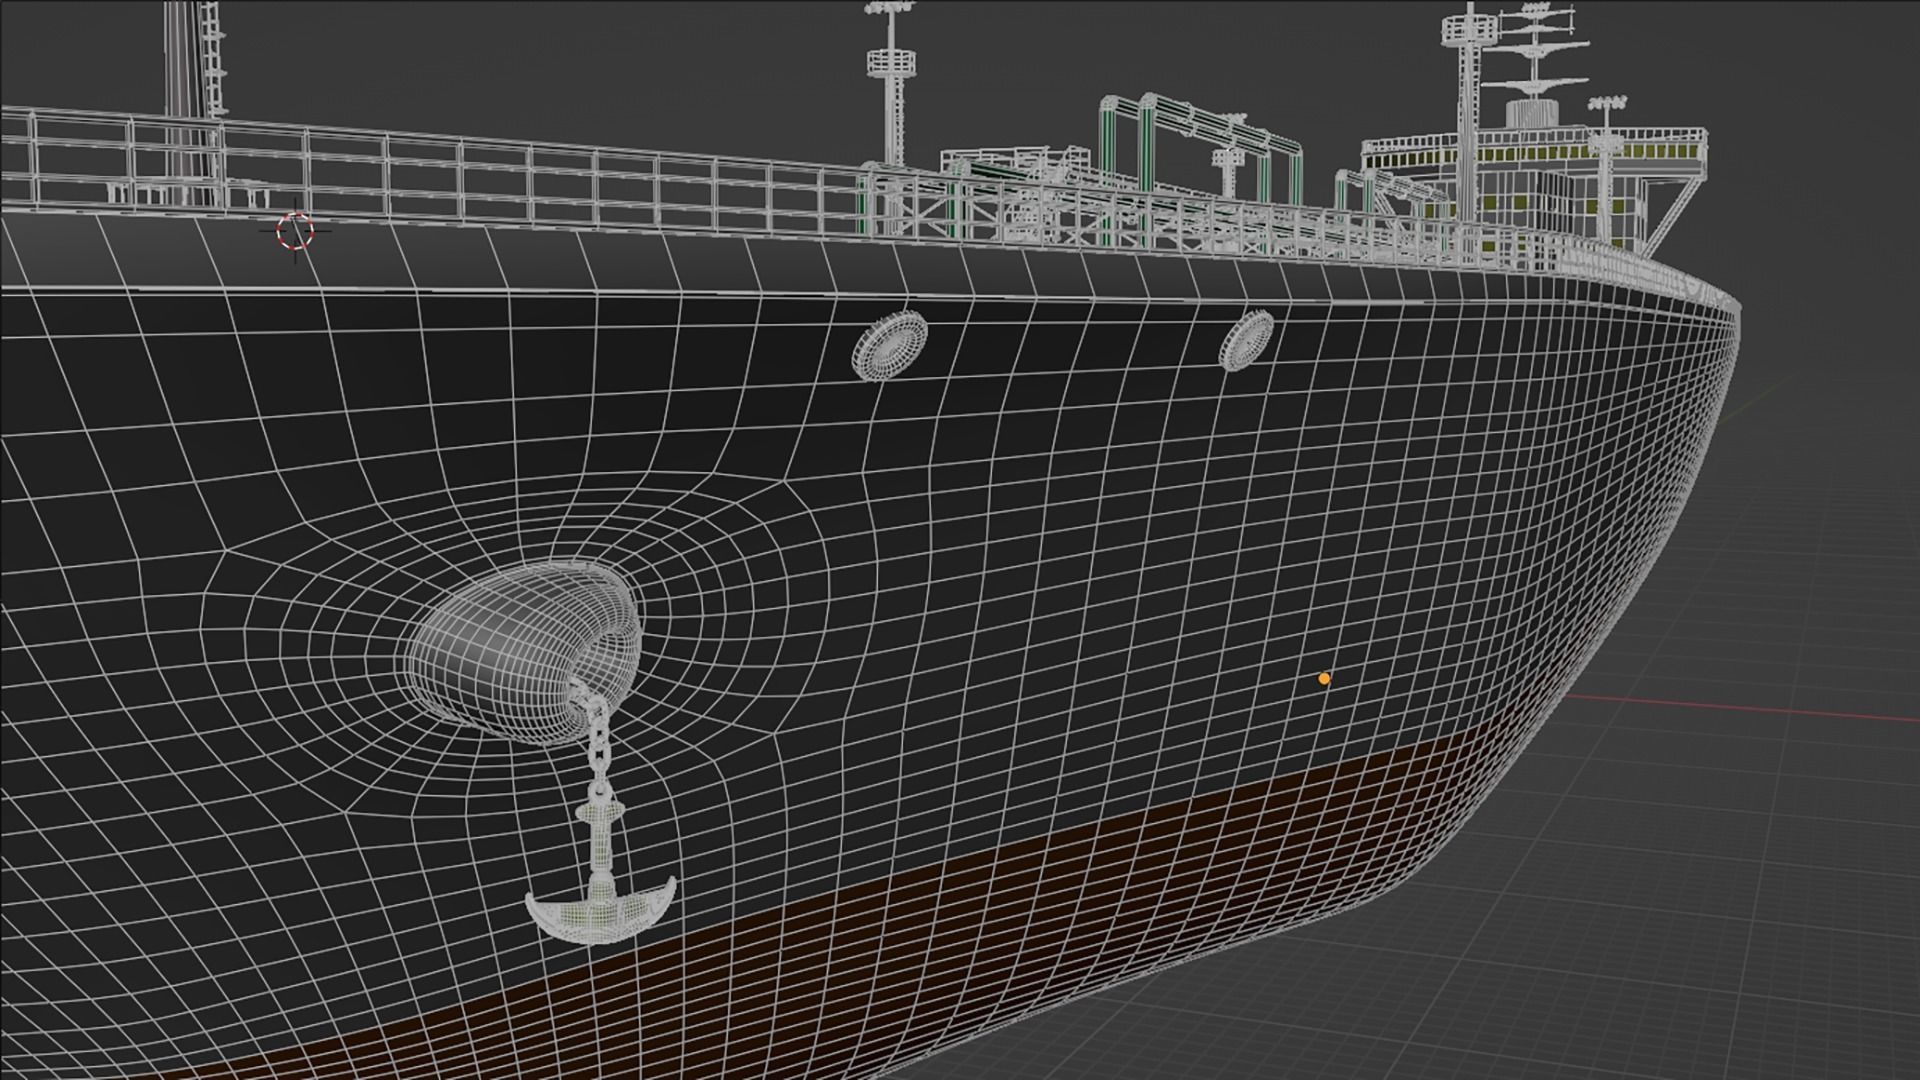Click the red-white 3D cursor marker

point(295,231)
